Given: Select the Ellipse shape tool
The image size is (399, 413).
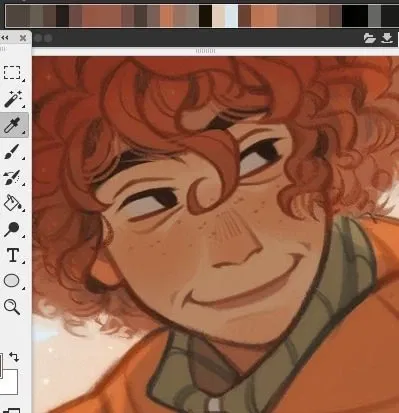Looking at the screenshot, I should point(12,281).
